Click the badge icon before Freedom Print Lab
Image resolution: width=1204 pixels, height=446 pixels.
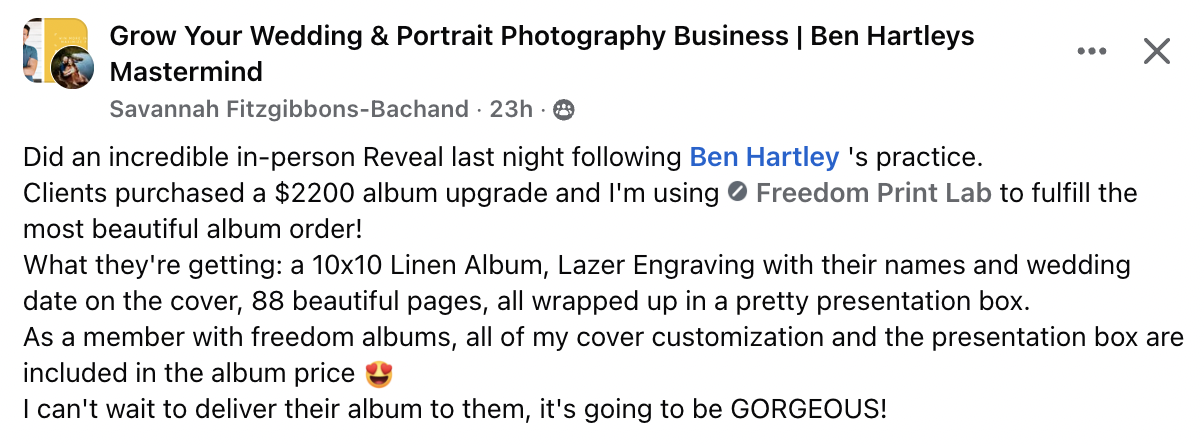click(x=738, y=193)
